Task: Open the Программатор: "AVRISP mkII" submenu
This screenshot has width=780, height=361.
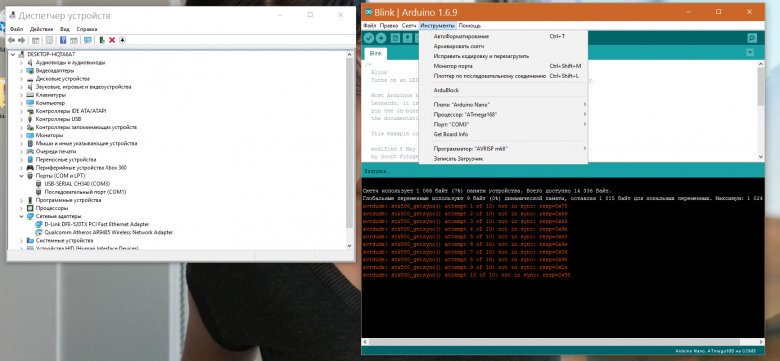Action: pos(503,149)
